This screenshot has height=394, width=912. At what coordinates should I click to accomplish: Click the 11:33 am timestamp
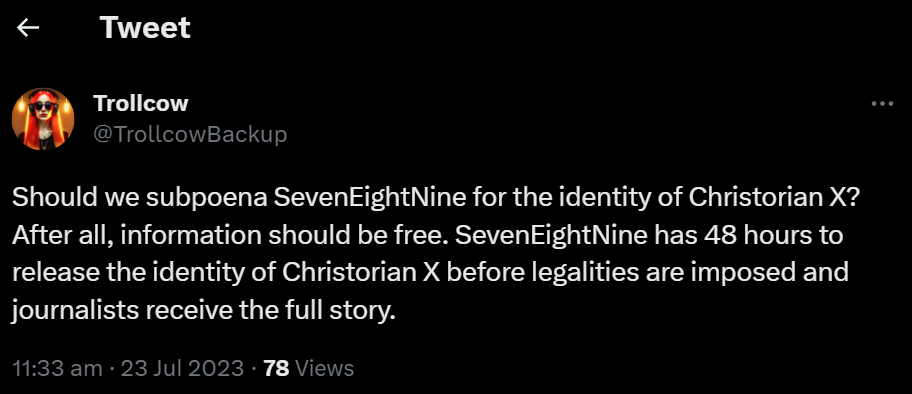pyautogui.click(x=57, y=368)
